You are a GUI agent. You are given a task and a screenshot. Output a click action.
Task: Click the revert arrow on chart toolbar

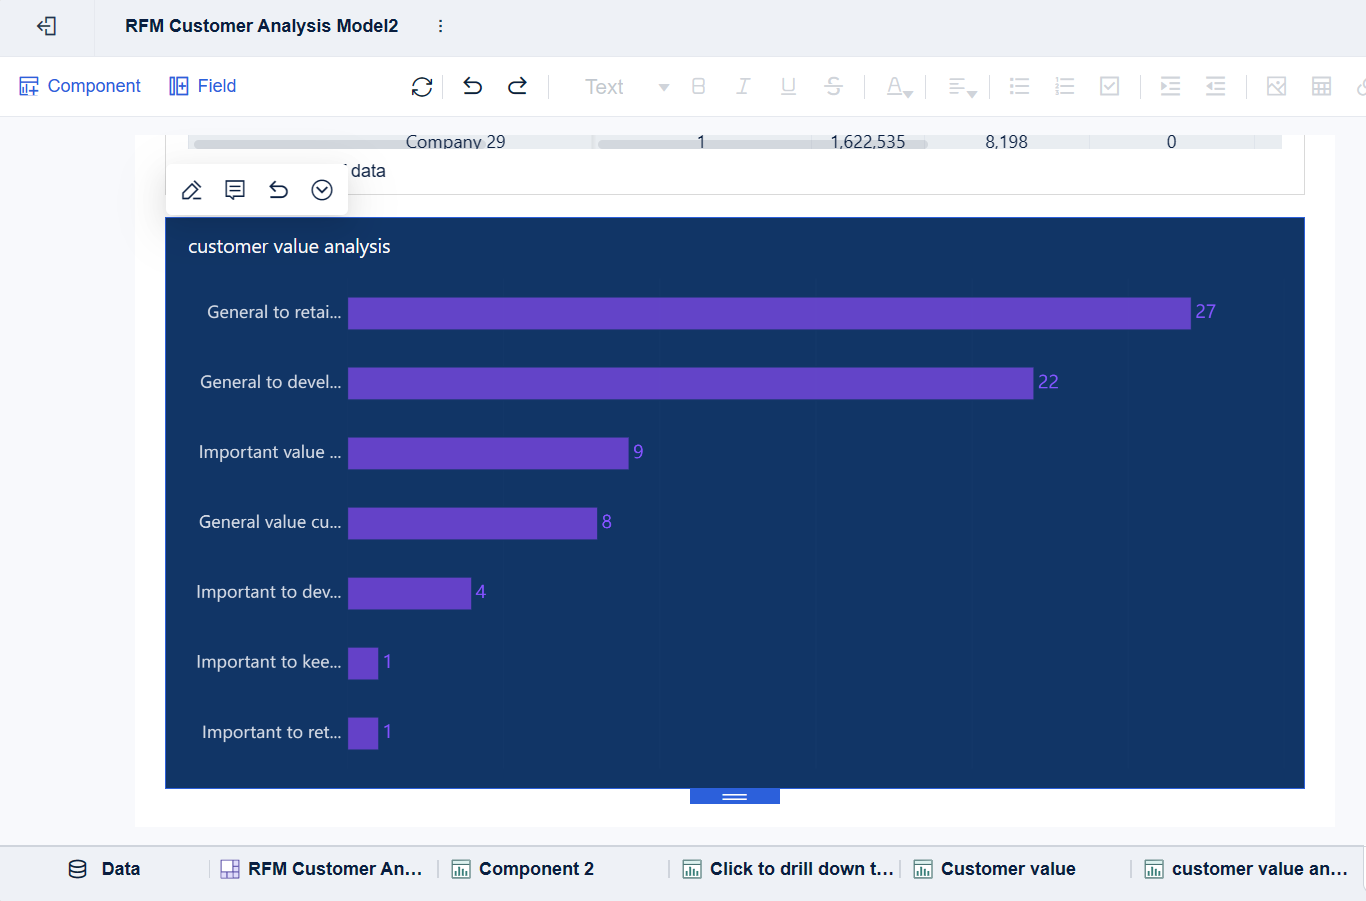pos(278,190)
